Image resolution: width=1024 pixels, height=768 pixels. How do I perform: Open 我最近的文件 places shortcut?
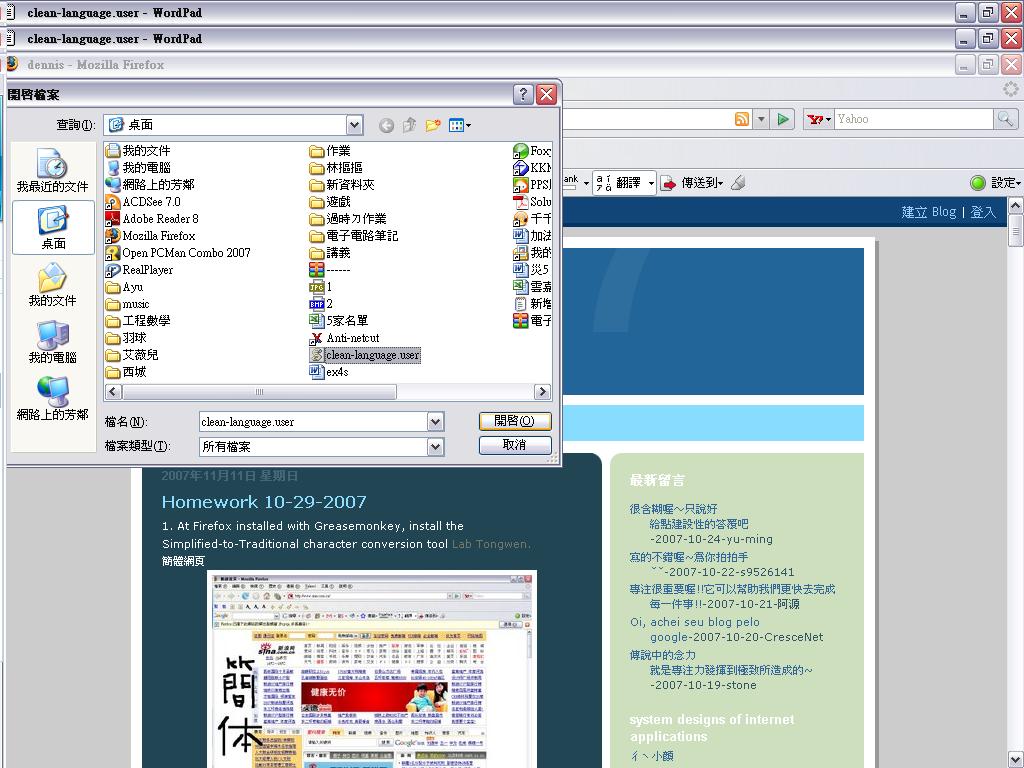(52, 171)
